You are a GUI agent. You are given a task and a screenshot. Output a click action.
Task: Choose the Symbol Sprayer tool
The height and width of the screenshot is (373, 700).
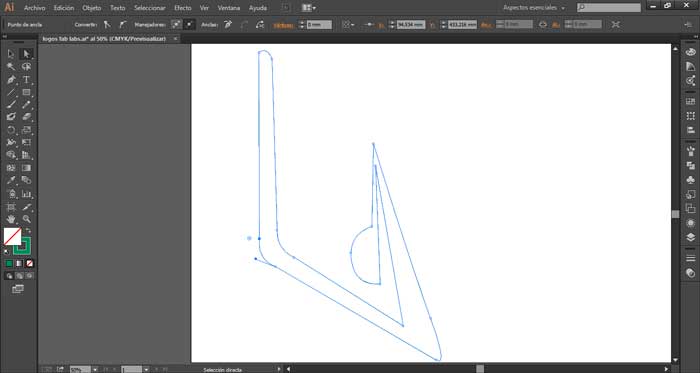point(11,194)
